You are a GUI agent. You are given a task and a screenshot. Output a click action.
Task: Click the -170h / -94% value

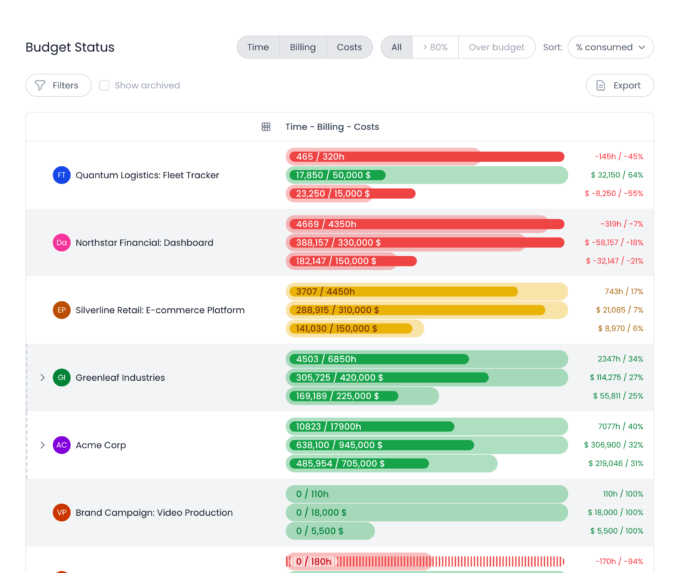pos(619,561)
